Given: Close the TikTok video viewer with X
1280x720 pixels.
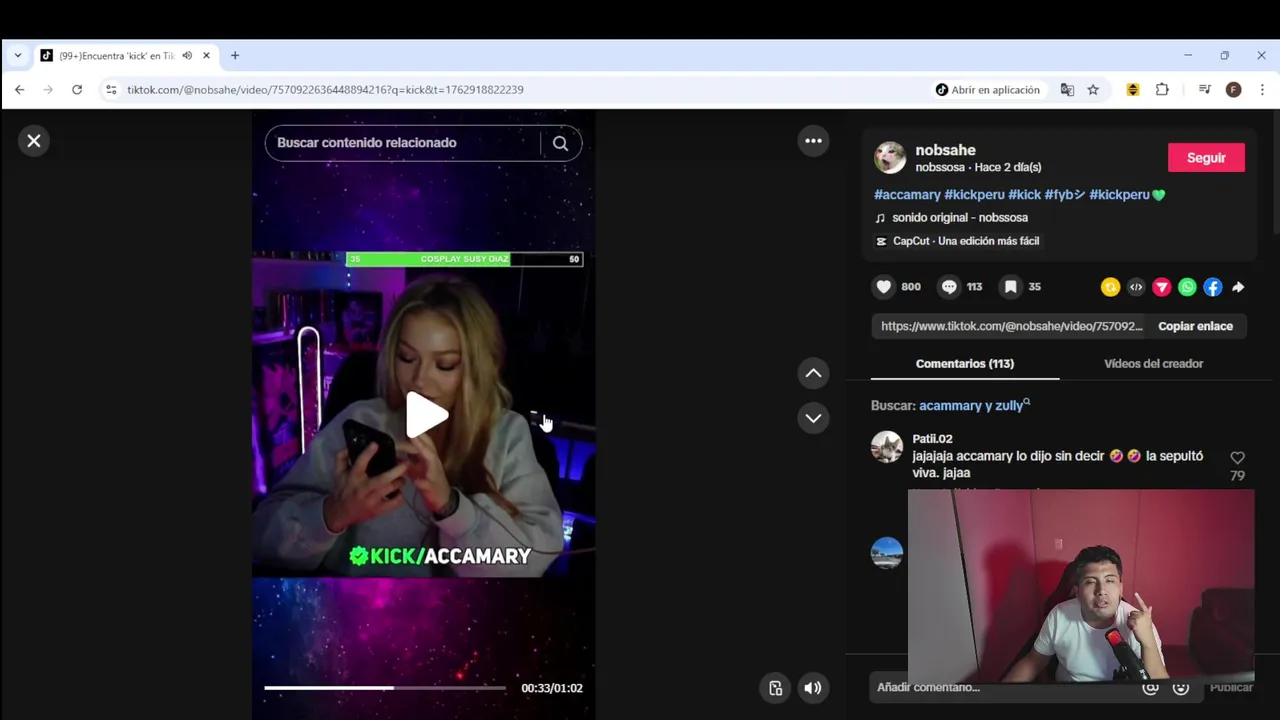Looking at the screenshot, I should pyautogui.click(x=34, y=141).
